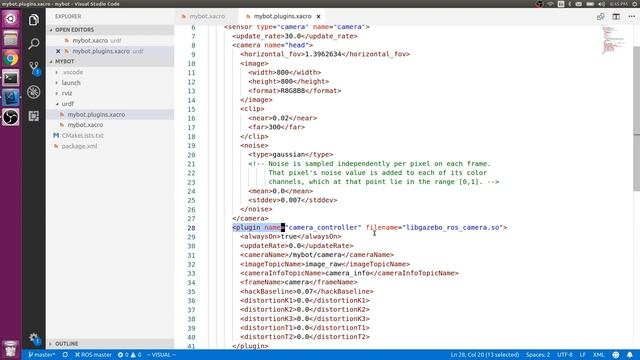Click the ROS master status item
The height and width of the screenshot is (360, 640).
[x=93, y=355]
